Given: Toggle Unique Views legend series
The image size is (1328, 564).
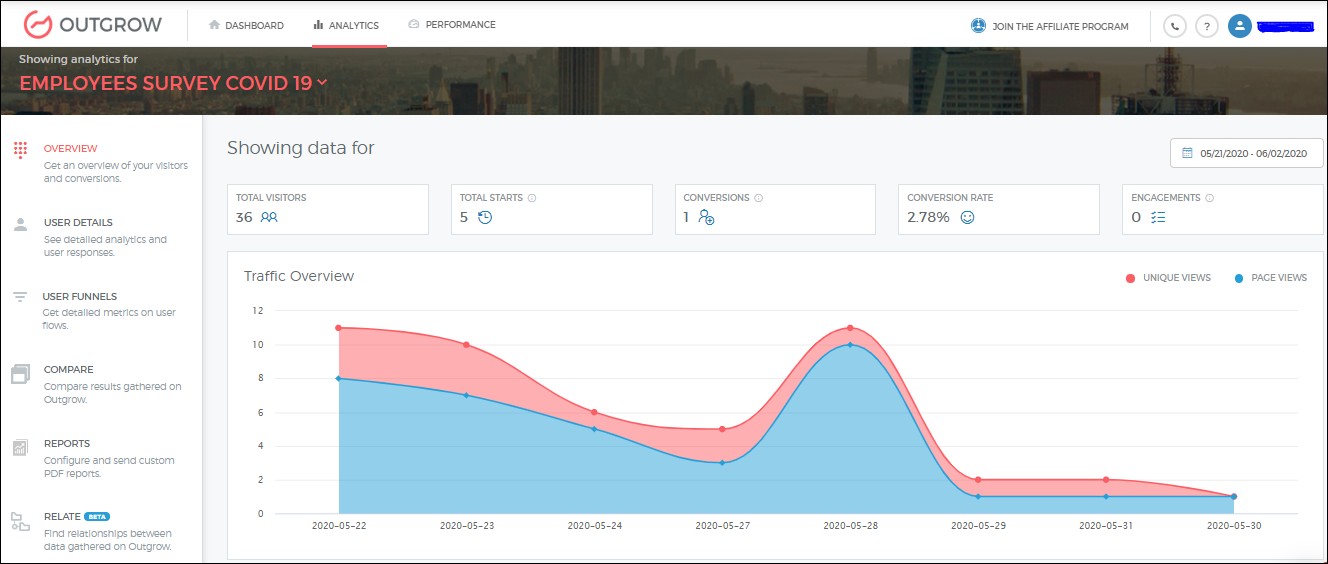Looking at the screenshot, I should coord(1168,278).
